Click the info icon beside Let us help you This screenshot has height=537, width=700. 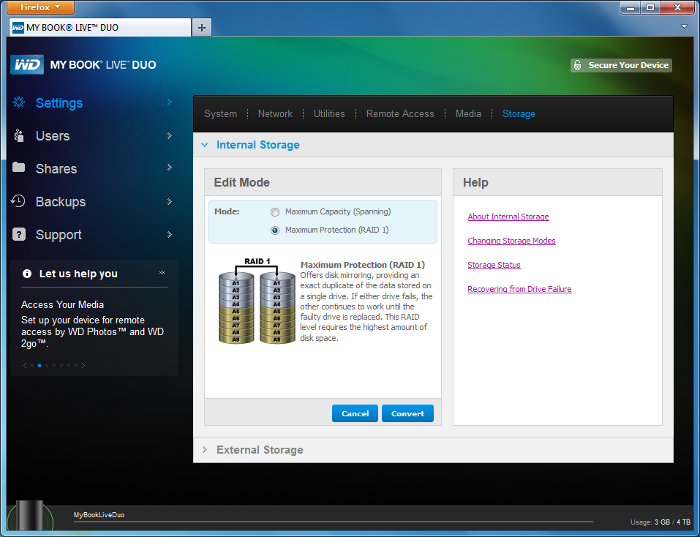tap(27, 274)
